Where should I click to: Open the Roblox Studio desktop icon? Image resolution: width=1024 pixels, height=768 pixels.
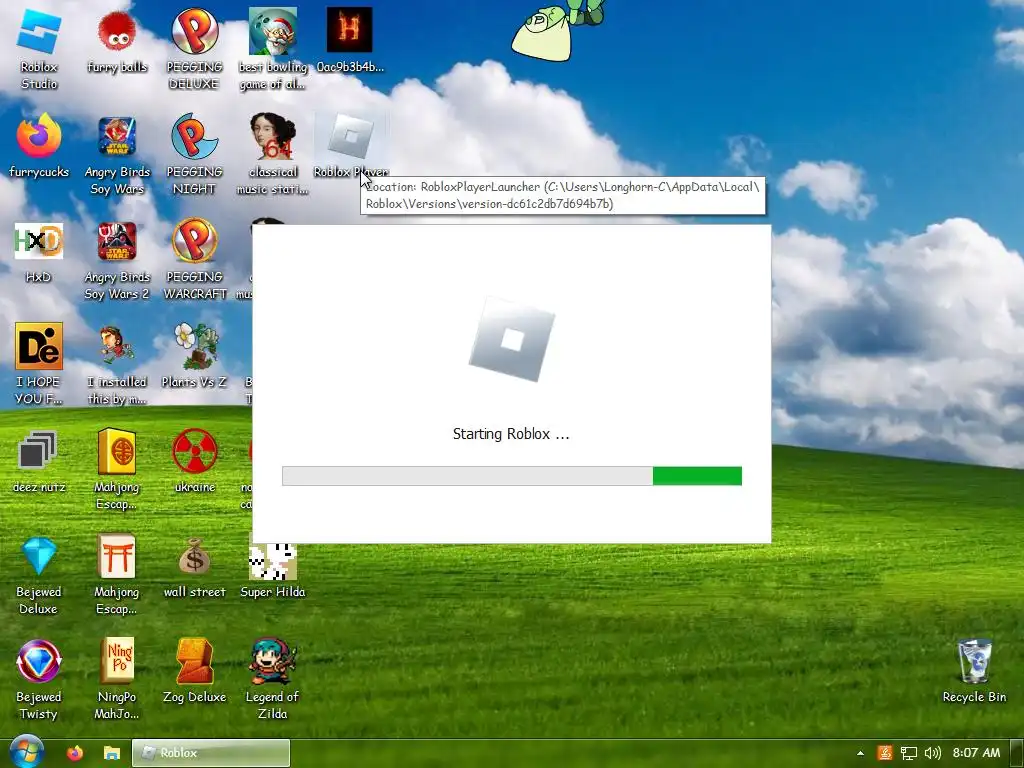39,49
